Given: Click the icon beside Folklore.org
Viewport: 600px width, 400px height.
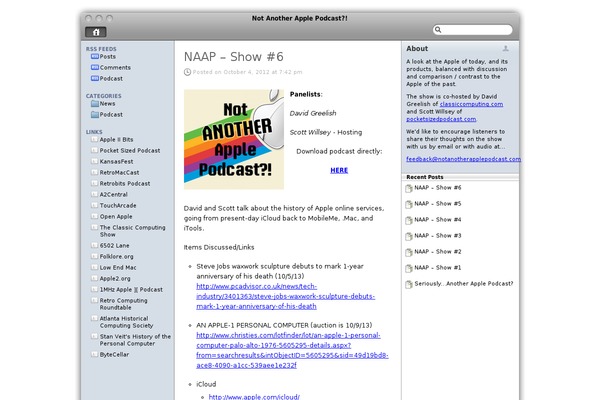Looking at the screenshot, I should (95, 256).
